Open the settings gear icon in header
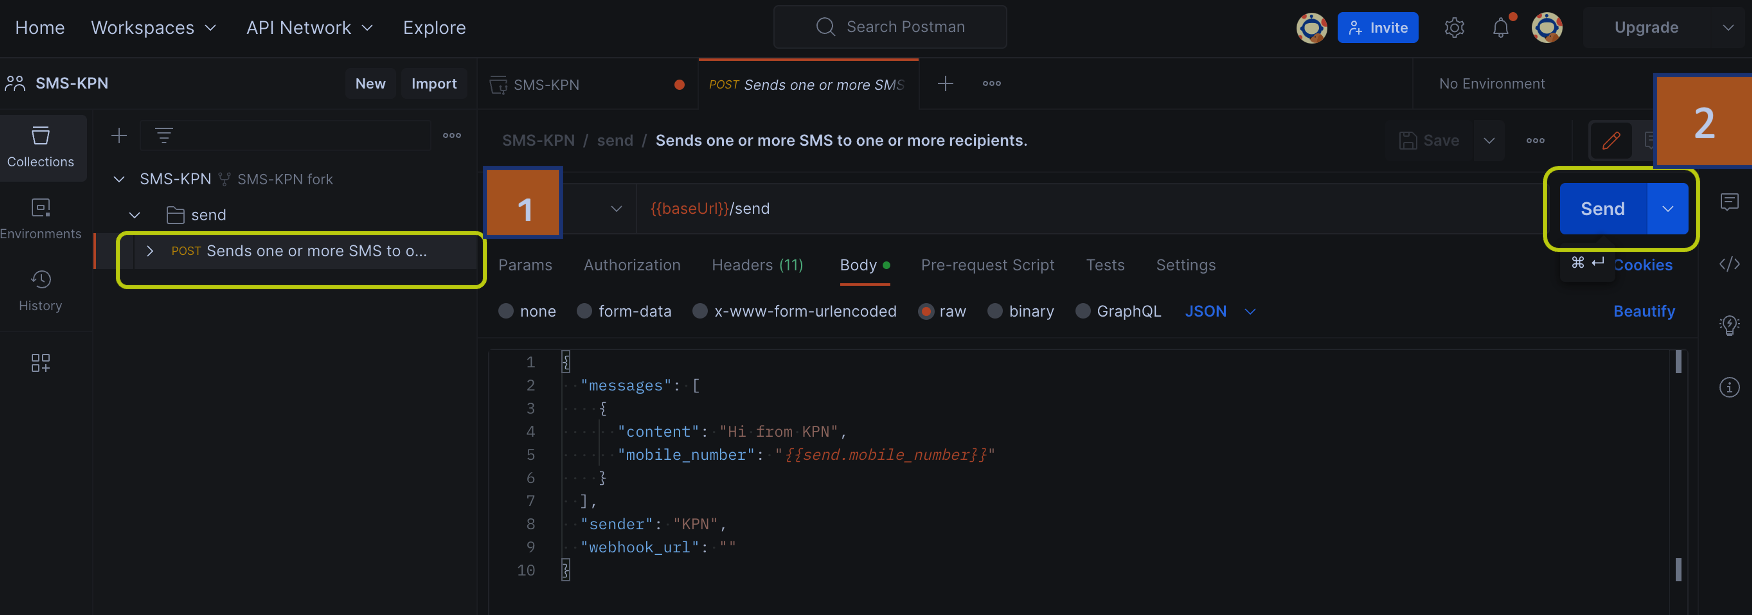Screen dimensions: 1752x615 point(1454,28)
